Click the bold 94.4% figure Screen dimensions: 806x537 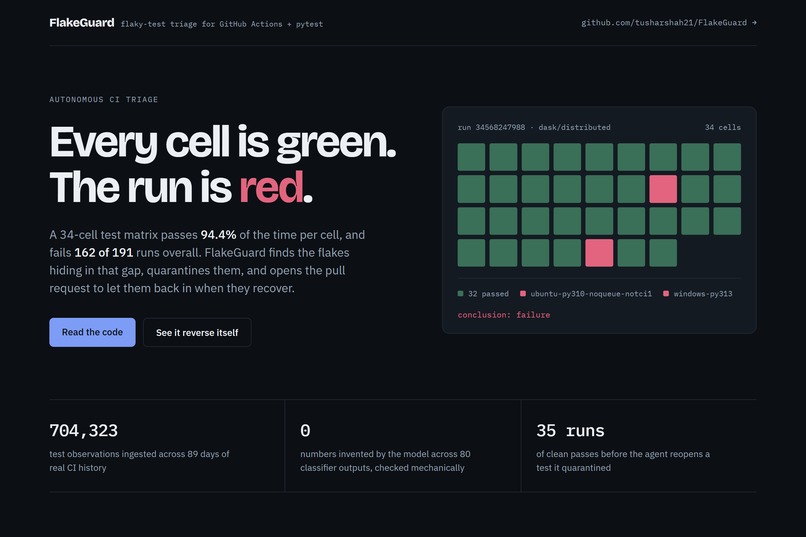point(218,235)
